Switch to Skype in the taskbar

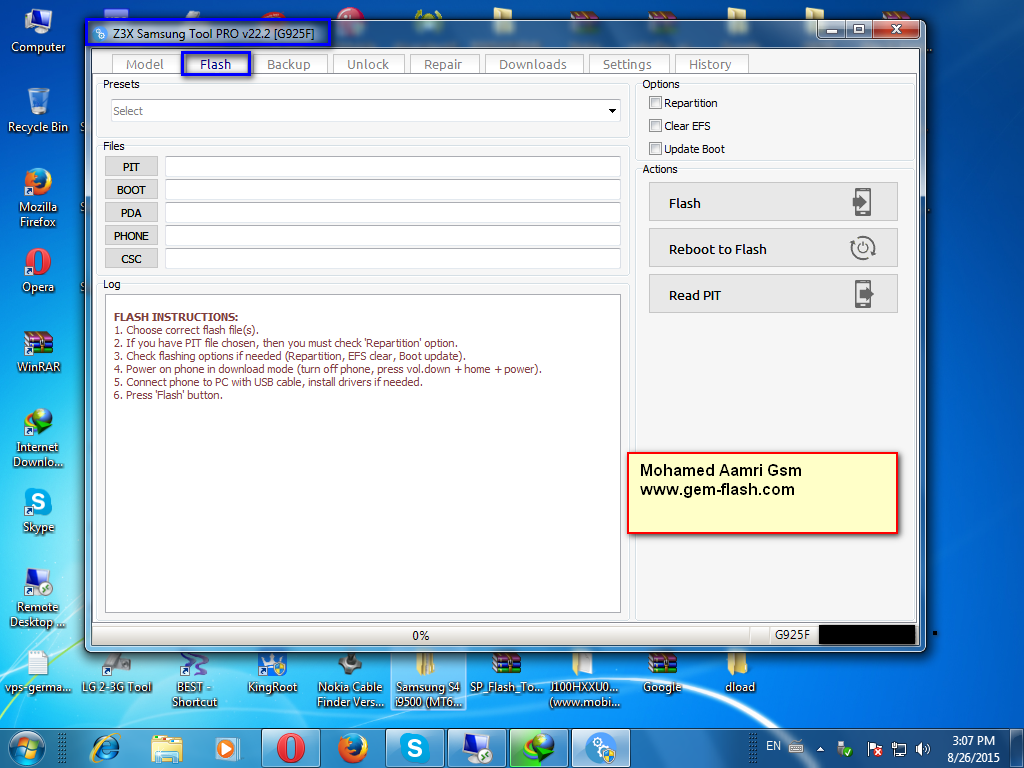tap(415, 748)
